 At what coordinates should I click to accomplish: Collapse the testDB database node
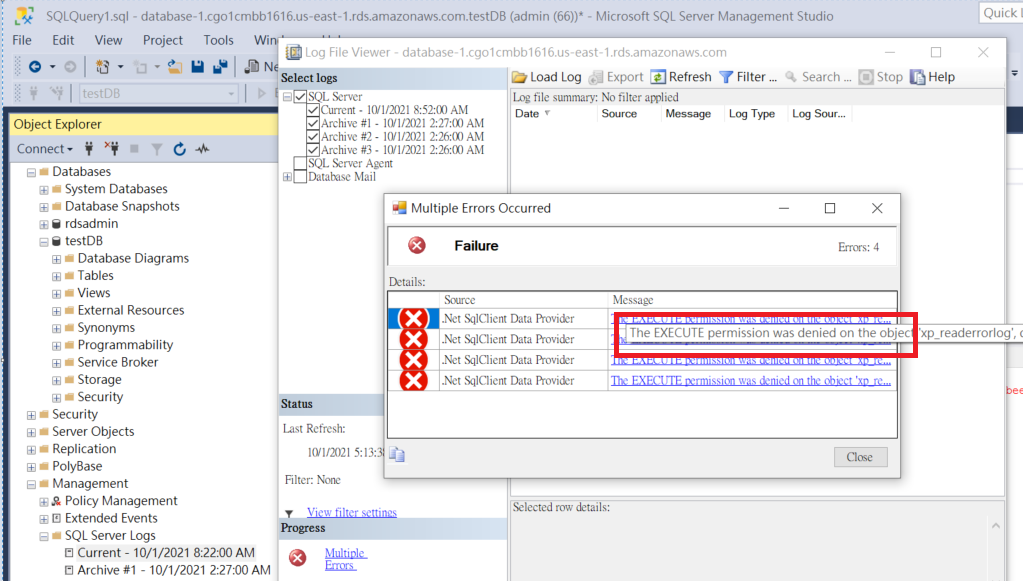(x=44, y=242)
